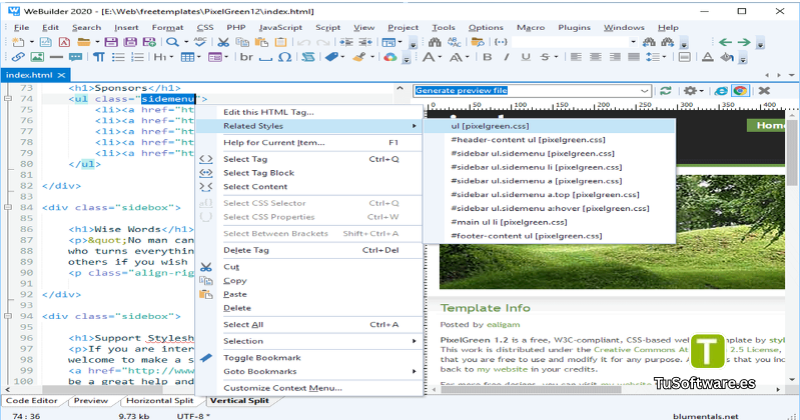Switch to the Preview tab
Viewport: 800px width, 420px height.
click(91, 401)
